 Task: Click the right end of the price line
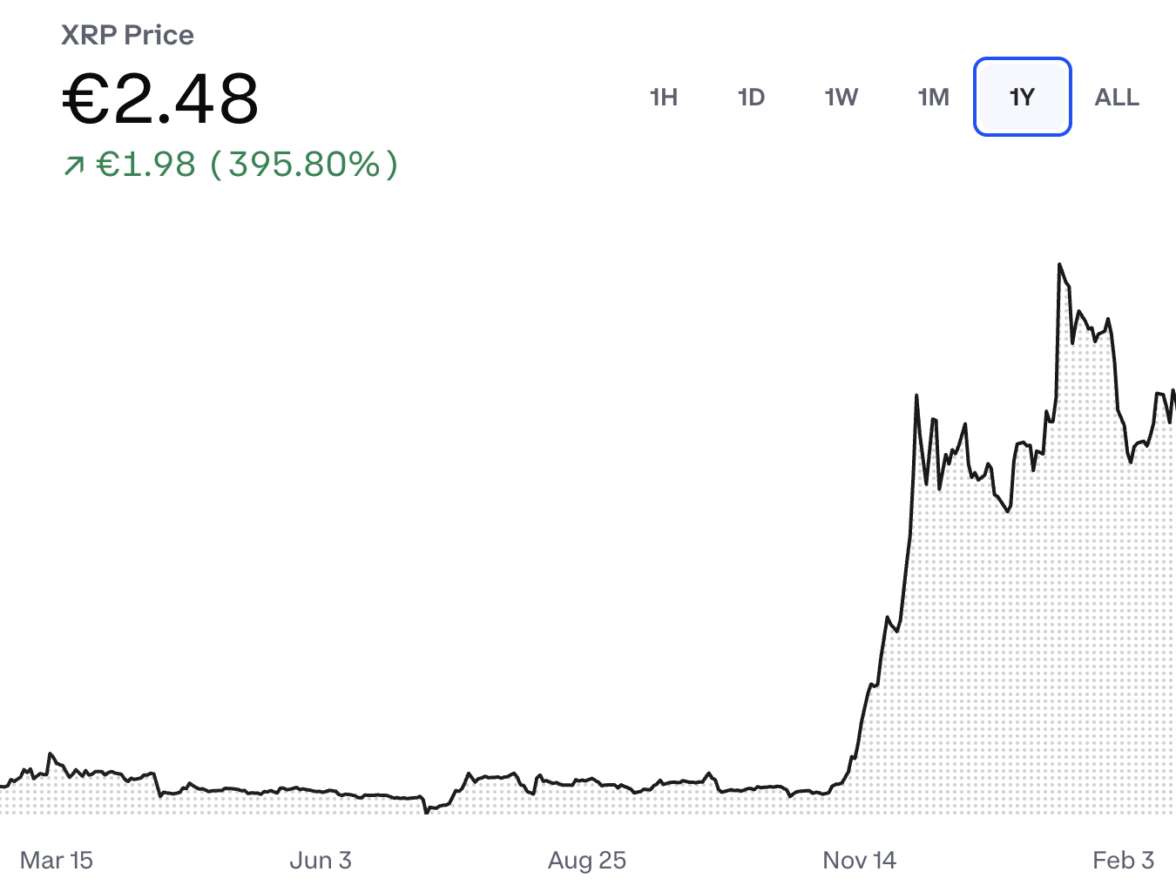(x=1173, y=392)
